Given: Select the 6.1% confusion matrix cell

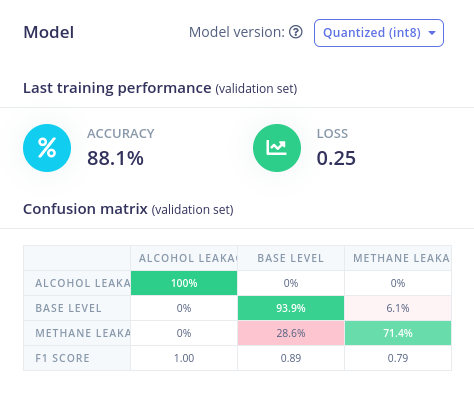Looking at the screenshot, I should point(398,308).
